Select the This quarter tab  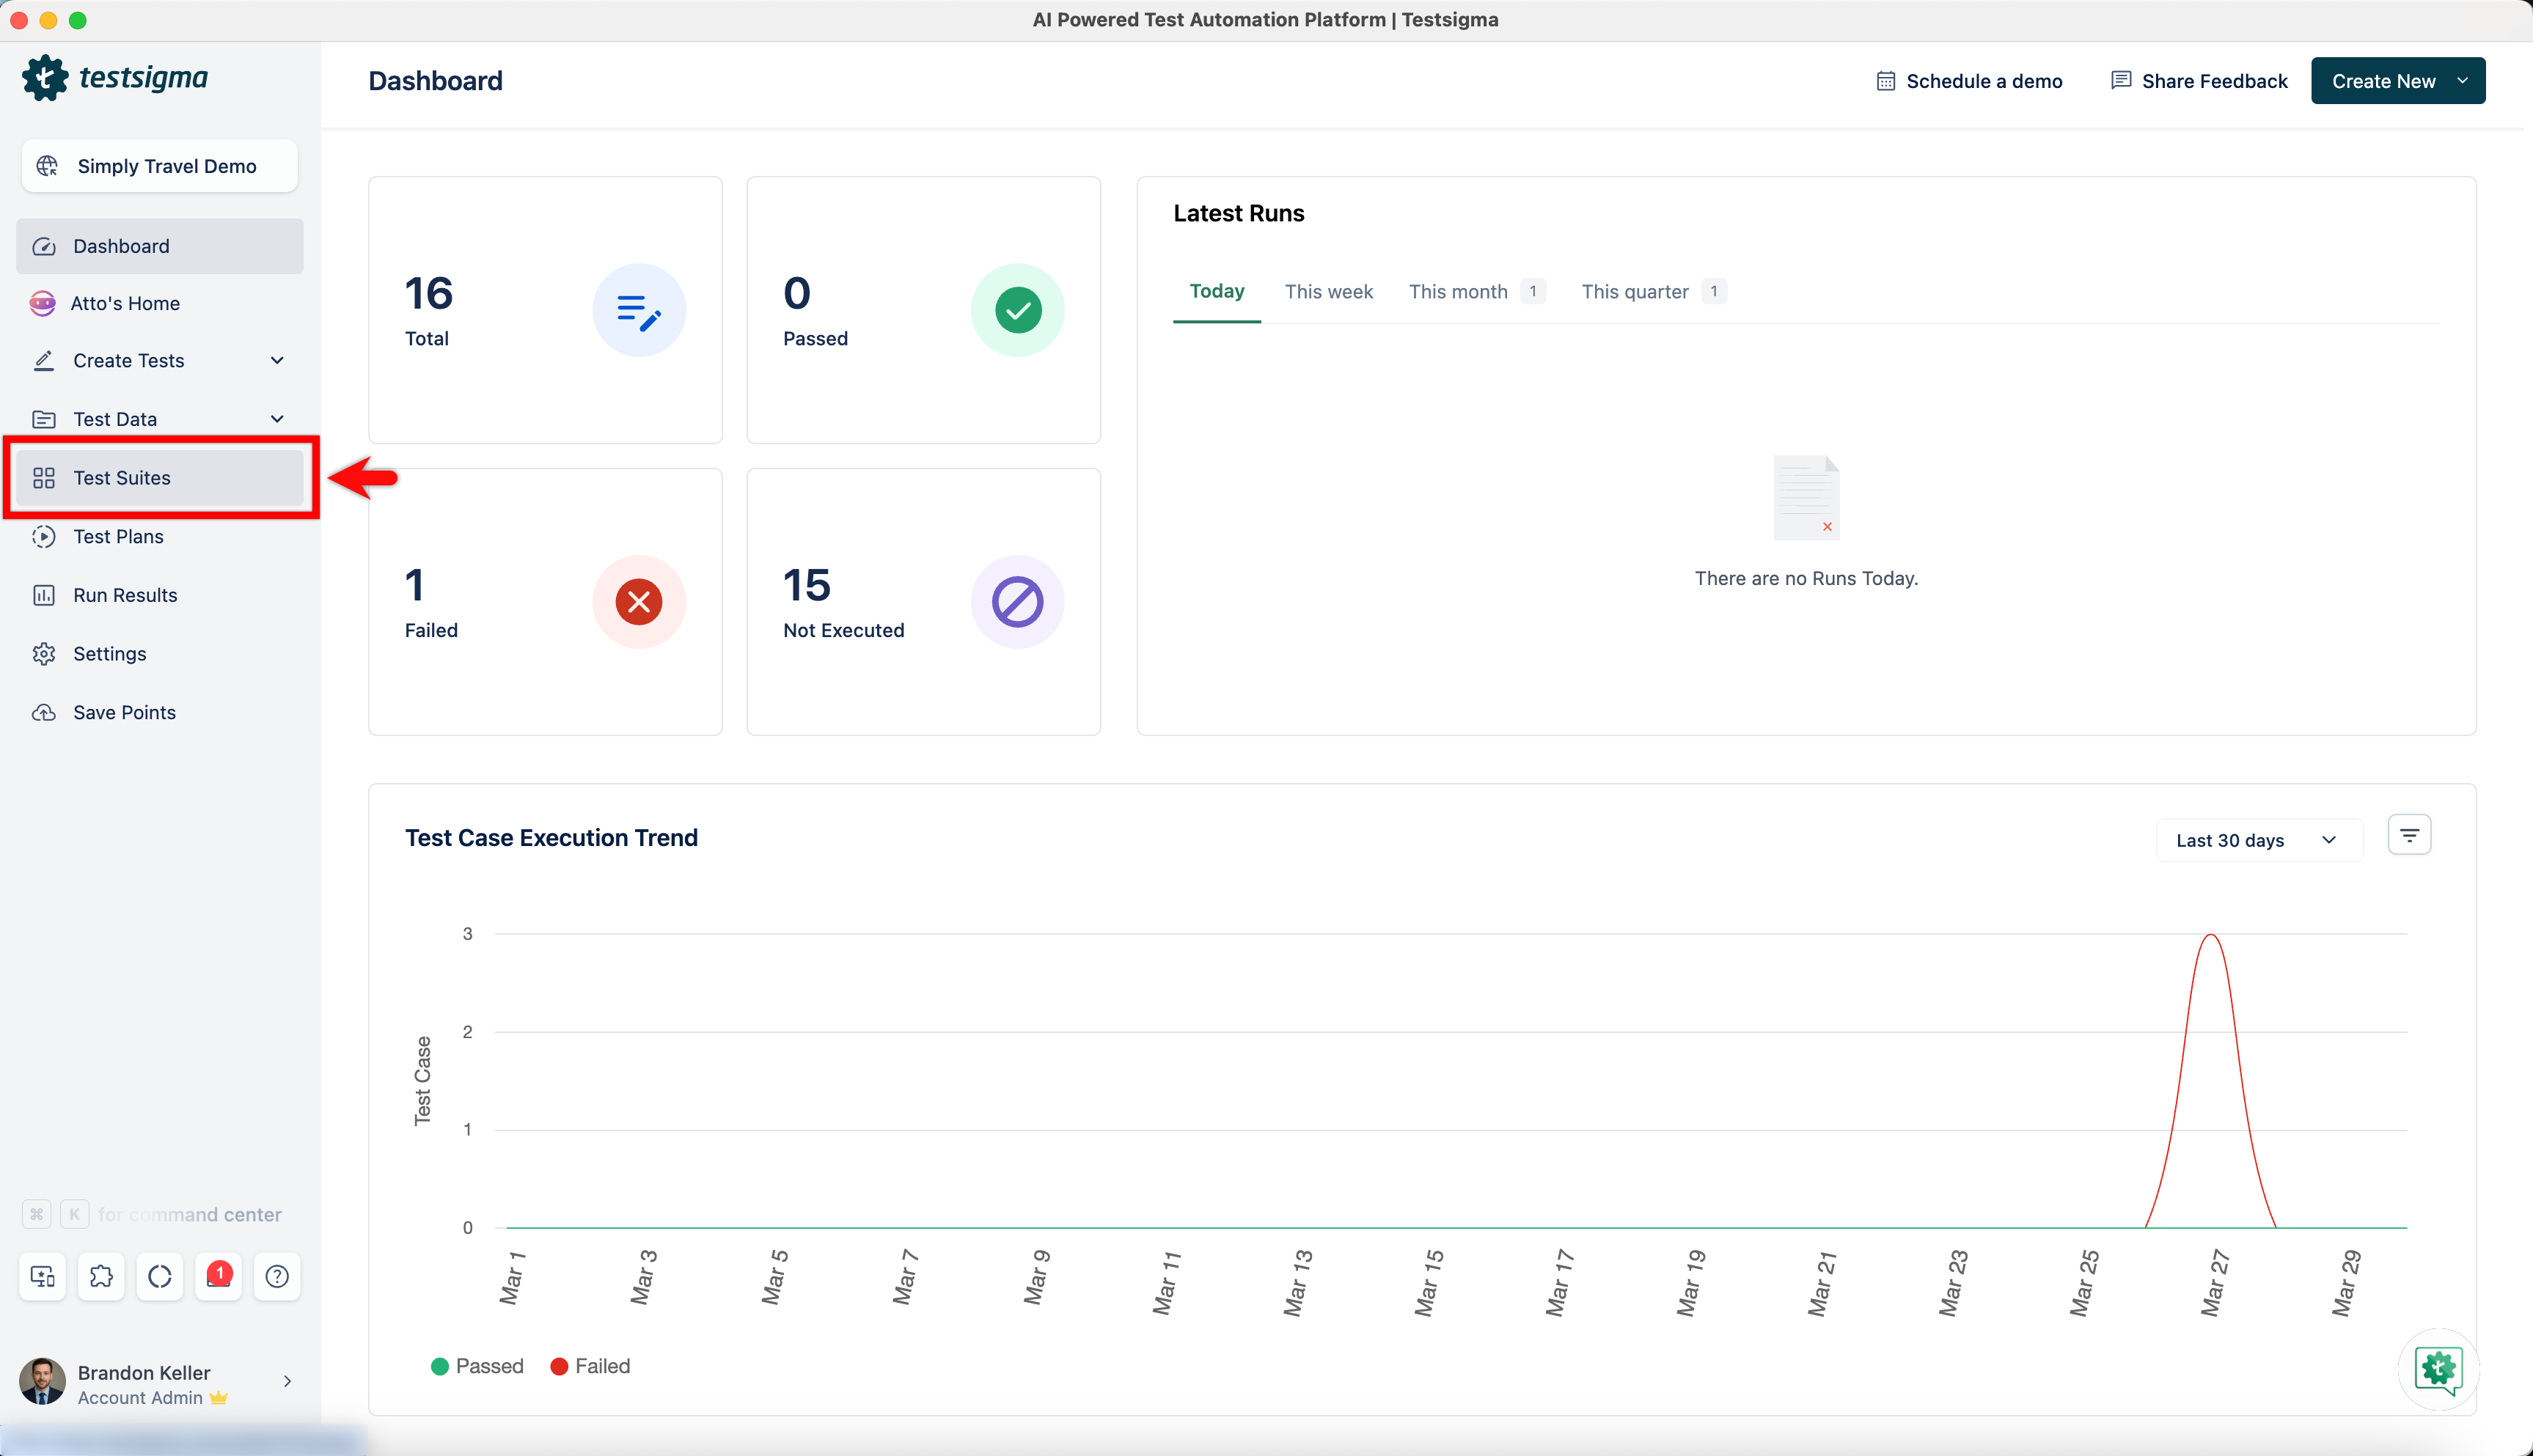[x=1633, y=291]
